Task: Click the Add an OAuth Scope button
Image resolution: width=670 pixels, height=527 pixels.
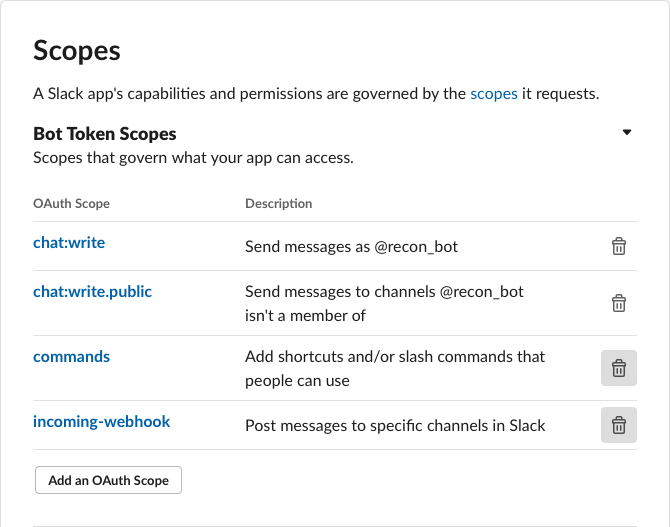Action: tap(108, 480)
